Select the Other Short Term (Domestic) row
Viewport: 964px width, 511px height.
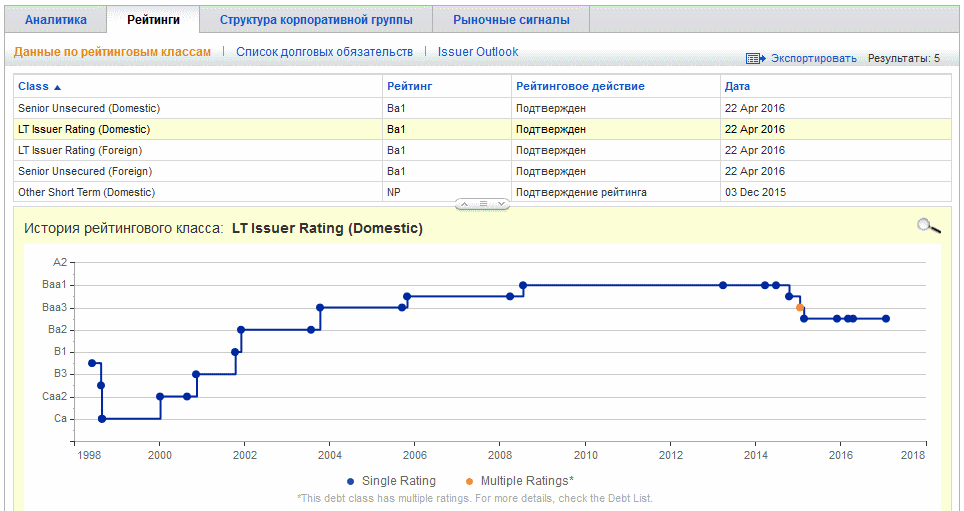point(86,192)
